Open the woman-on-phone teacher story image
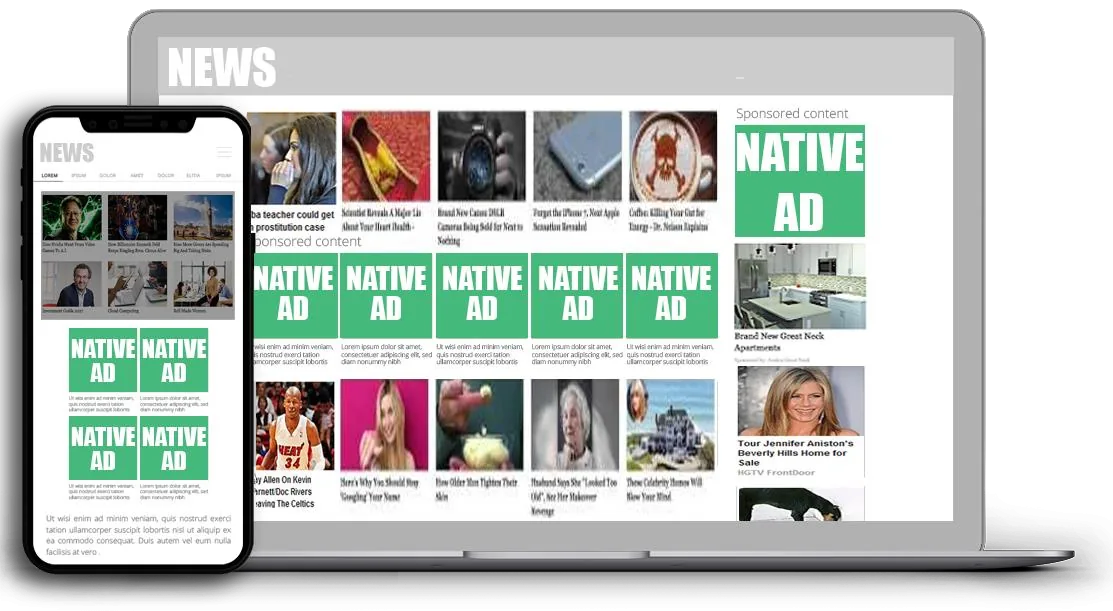This screenshot has height=611, width=1113. click(x=292, y=158)
